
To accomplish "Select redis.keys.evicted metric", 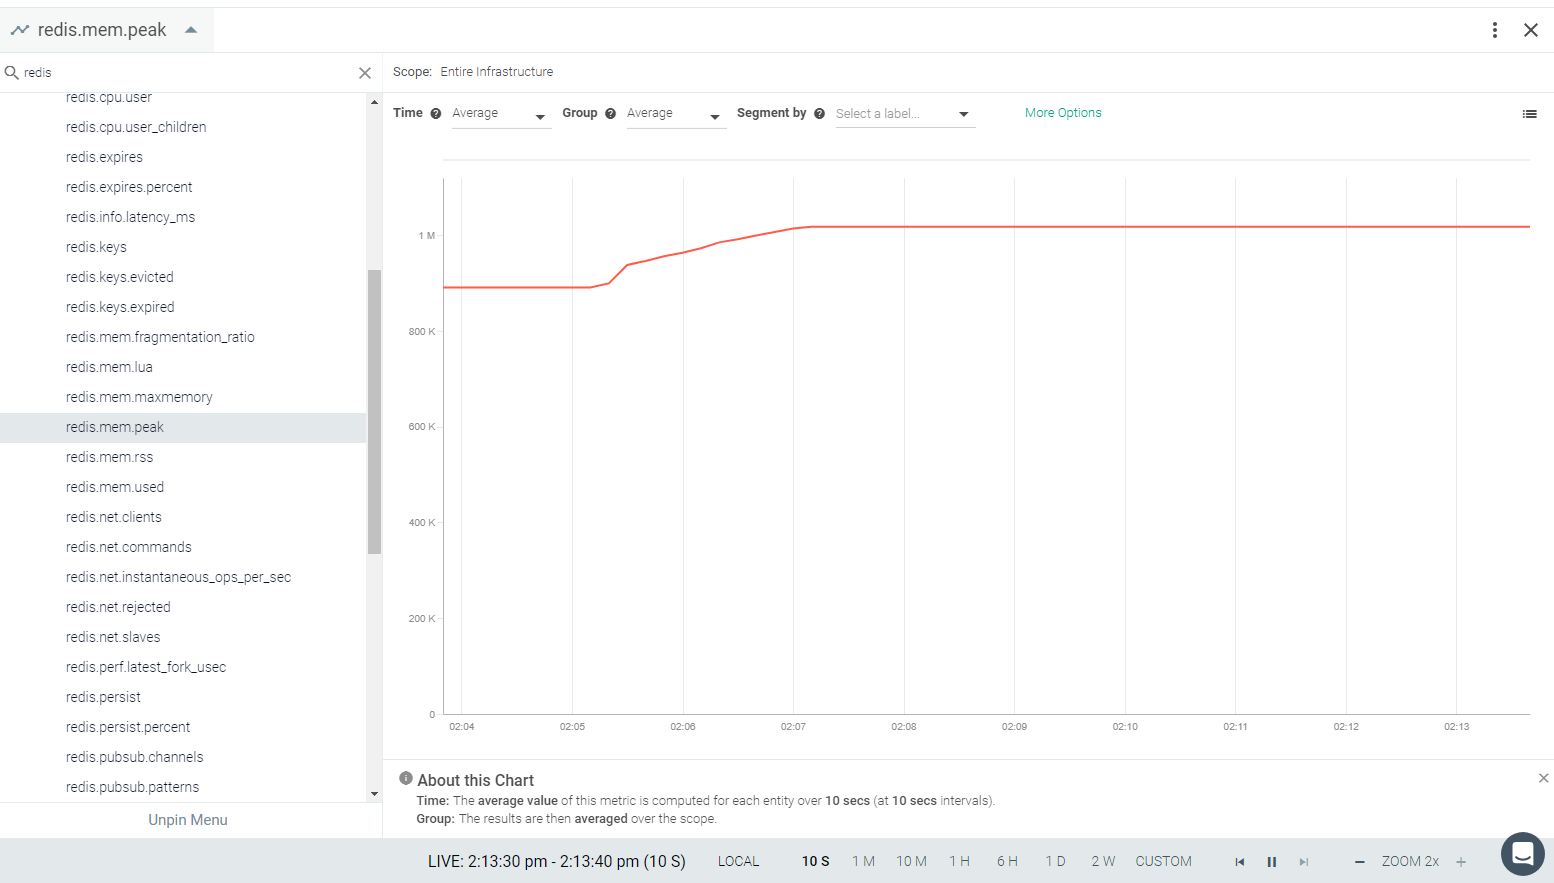I will [183, 277].
